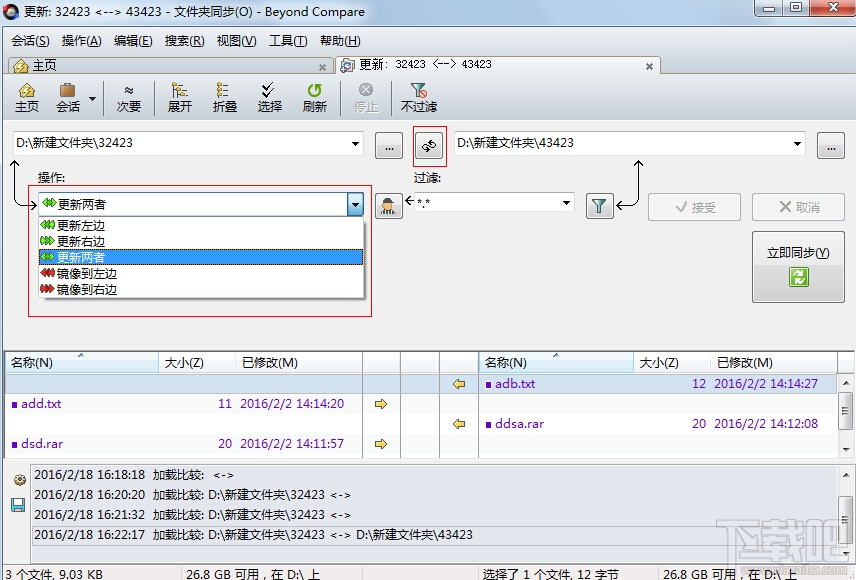Click the browse button for the right folder

point(831,145)
